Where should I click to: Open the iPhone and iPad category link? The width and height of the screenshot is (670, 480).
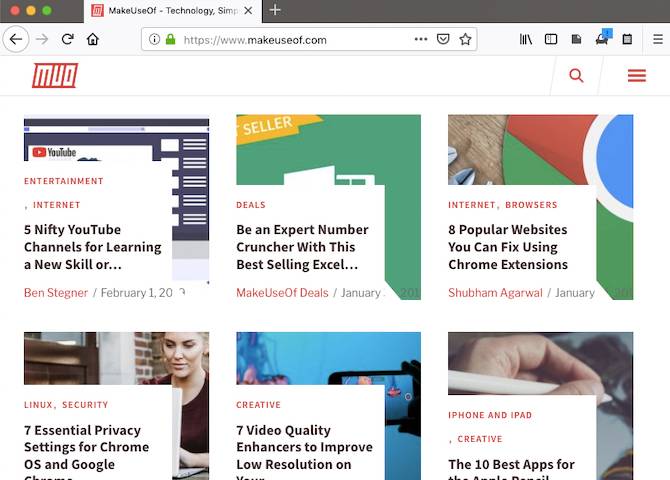[x=490, y=415]
